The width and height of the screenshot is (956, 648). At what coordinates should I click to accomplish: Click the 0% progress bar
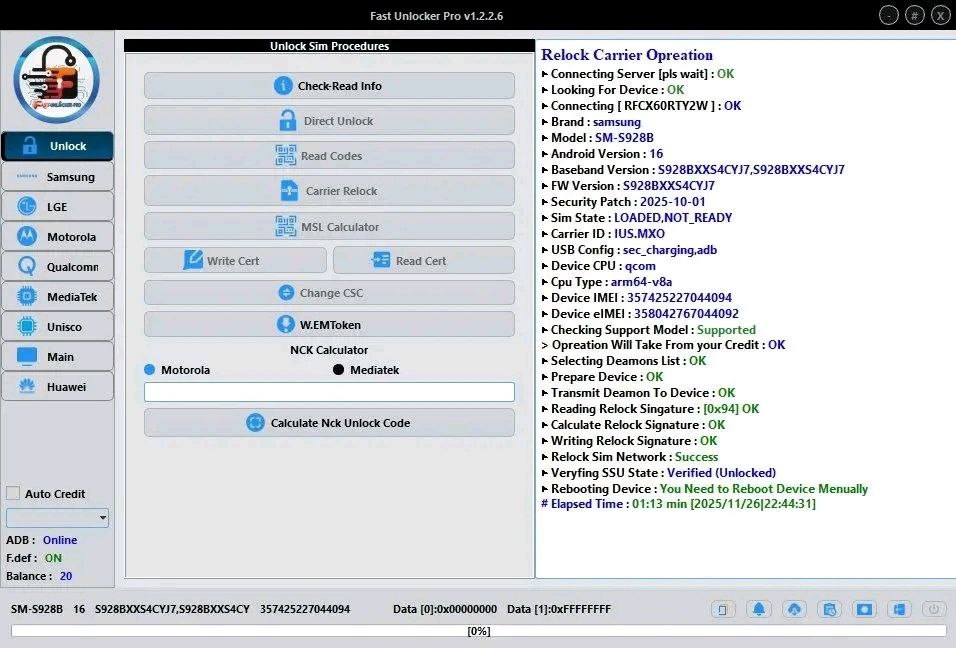(x=478, y=631)
